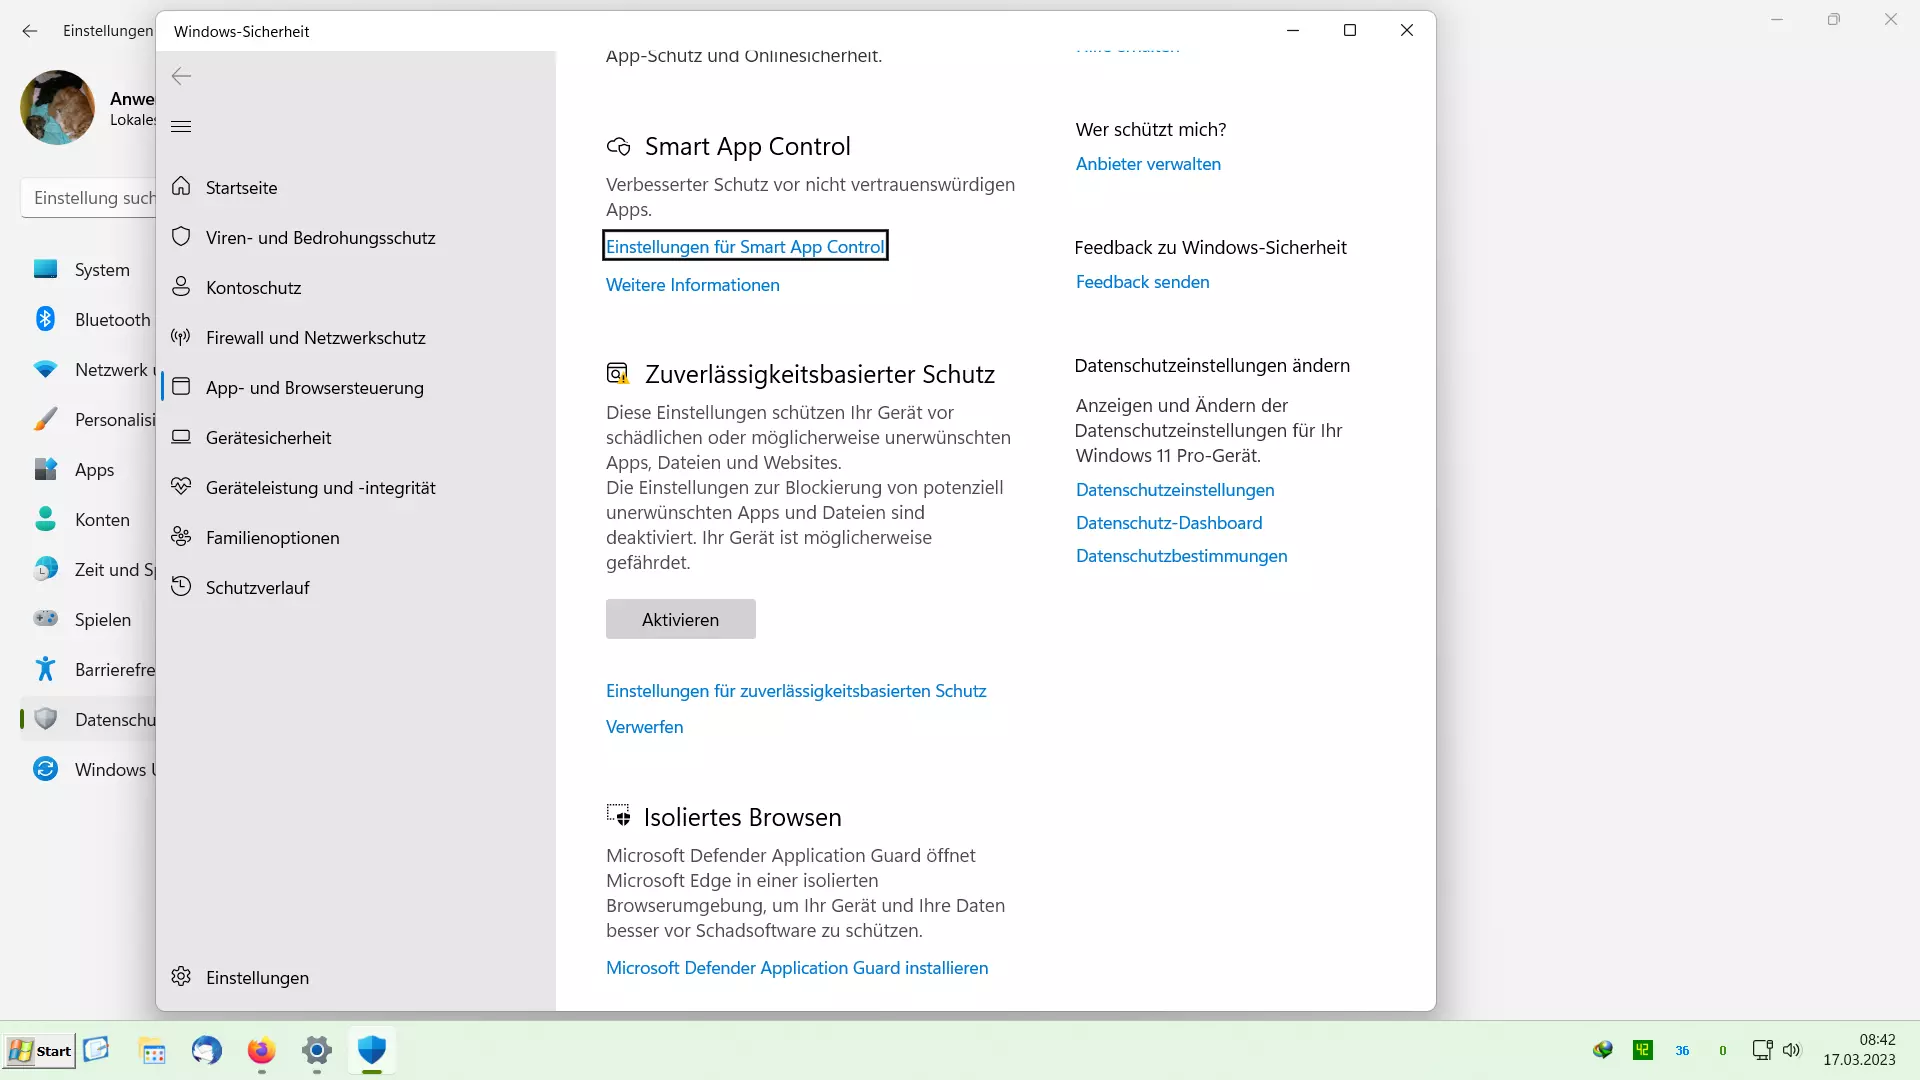Image resolution: width=1920 pixels, height=1080 pixels.
Task: Open Datenschutzbestimmungen link
Action: [x=1181, y=556]
